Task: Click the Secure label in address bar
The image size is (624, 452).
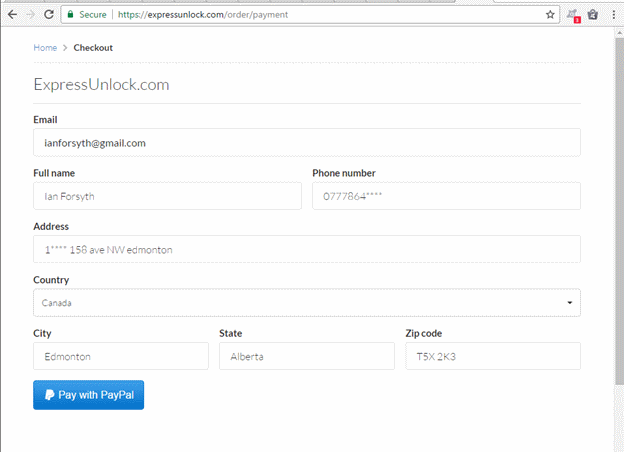Action: coord(93,15)
